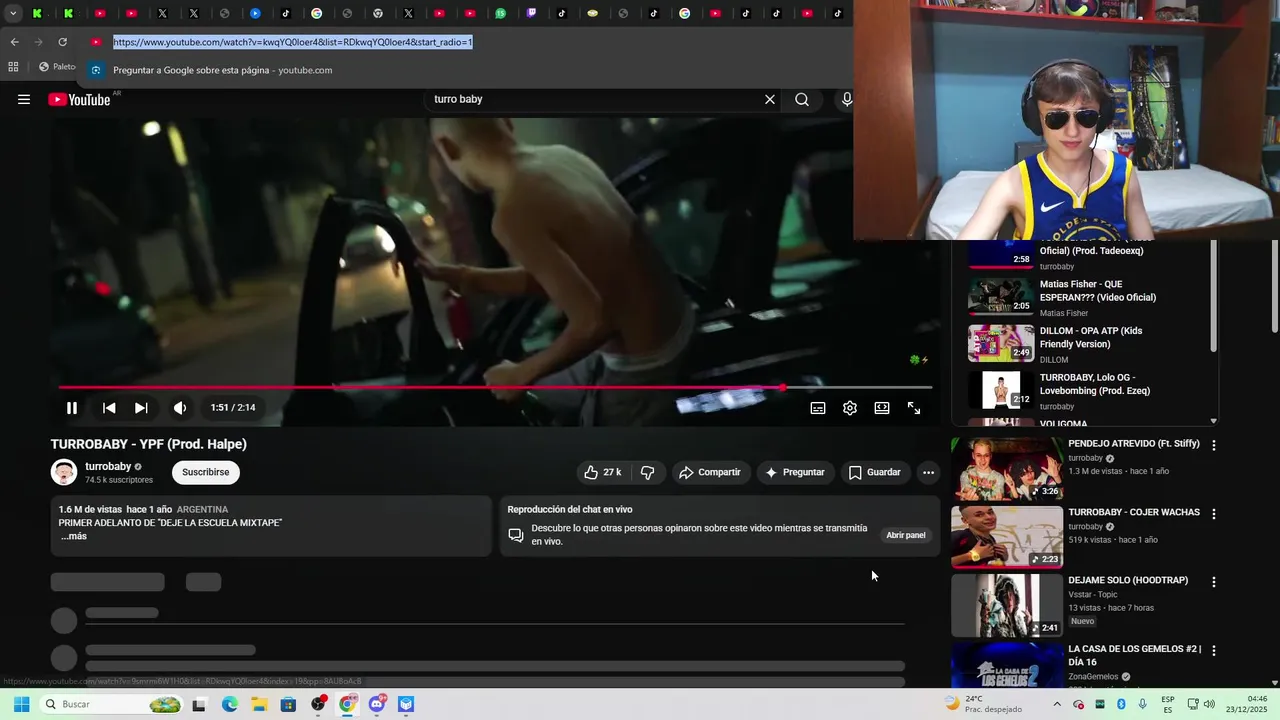Viewport: 1280px width, 720px height.
Task: Open turrobaby channel name link
Action: (108, 466)
